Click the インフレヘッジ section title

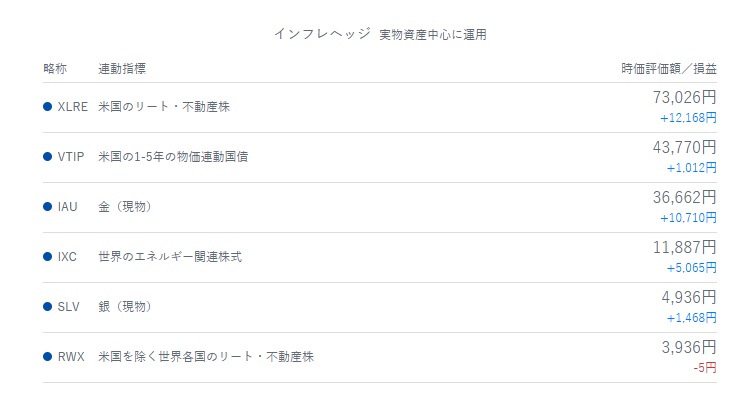click(322, 34)
